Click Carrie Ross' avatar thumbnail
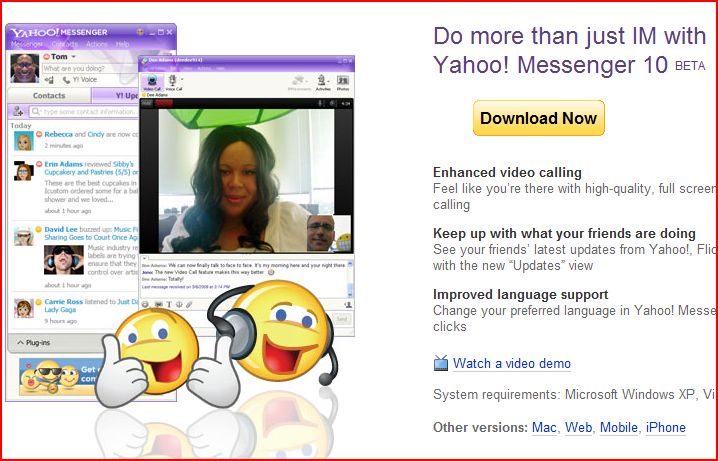718x461 pixels. 23,309
